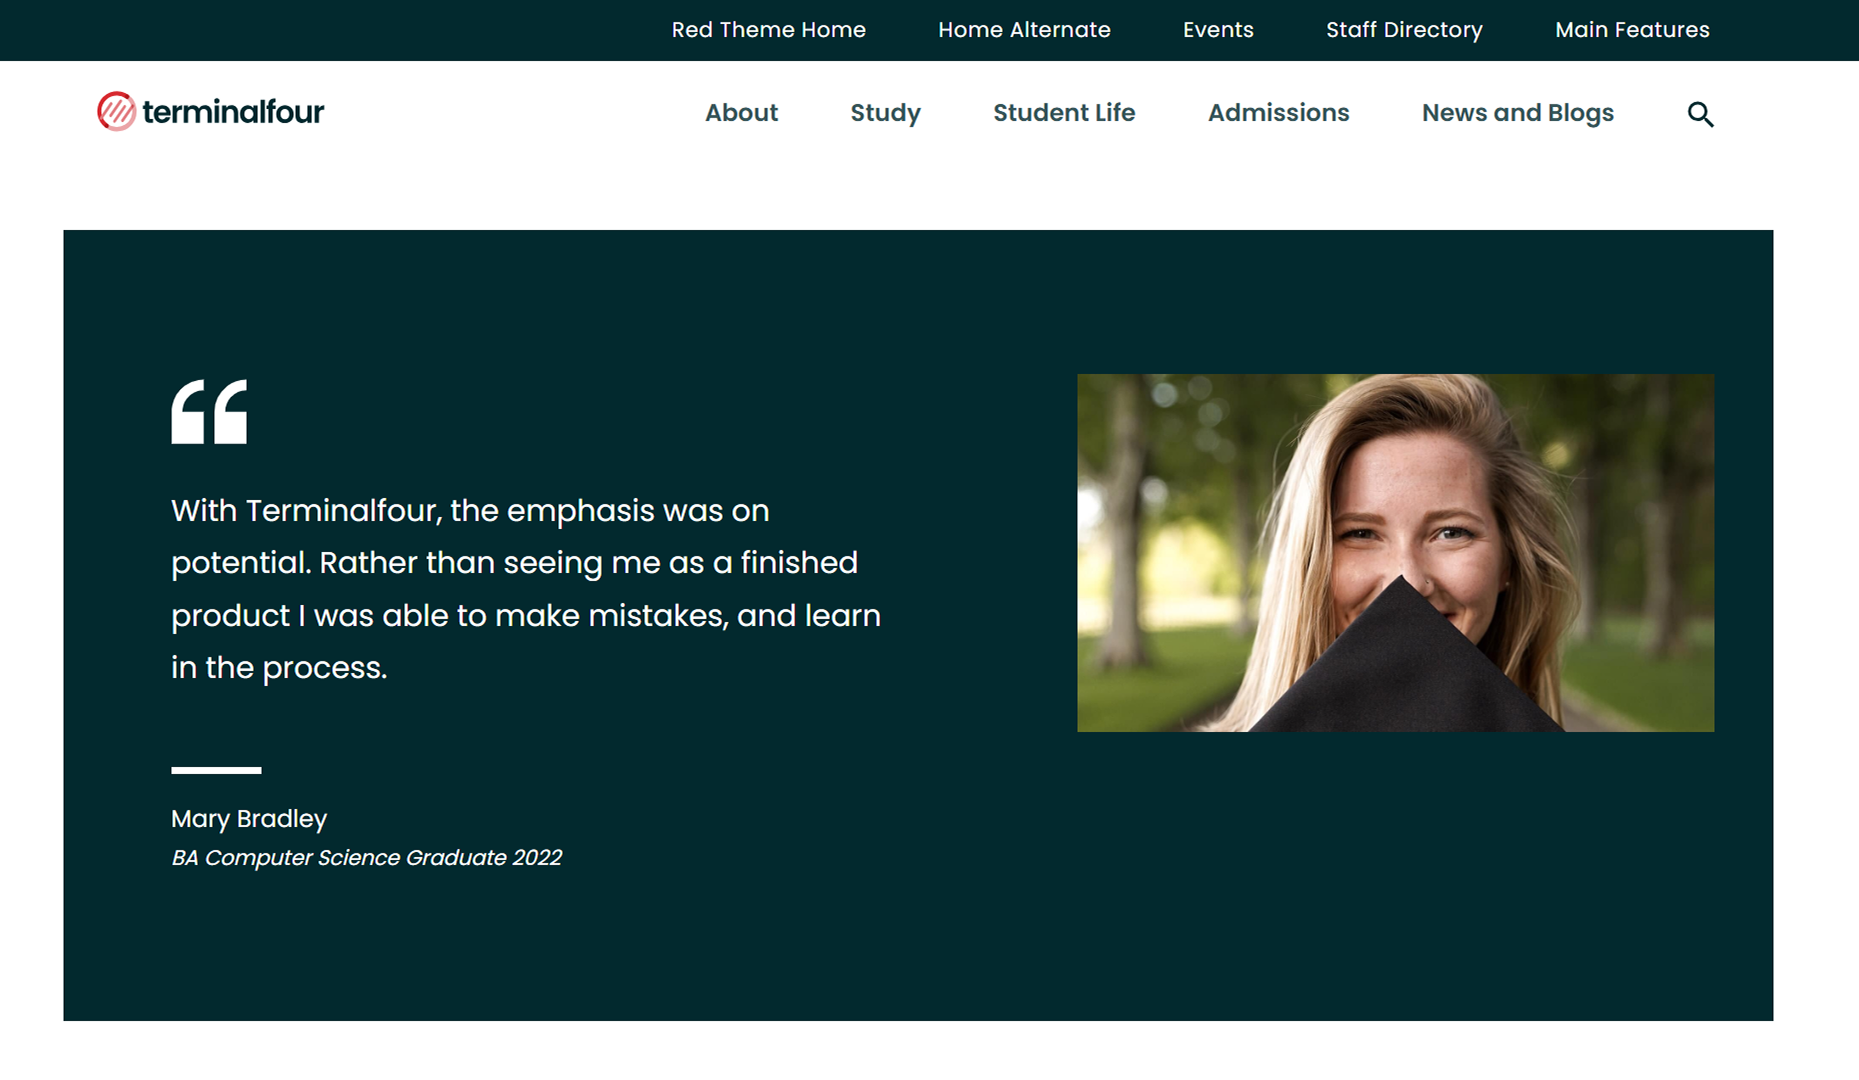Navigate to Staff Directory

click(x=1404, y=30)
